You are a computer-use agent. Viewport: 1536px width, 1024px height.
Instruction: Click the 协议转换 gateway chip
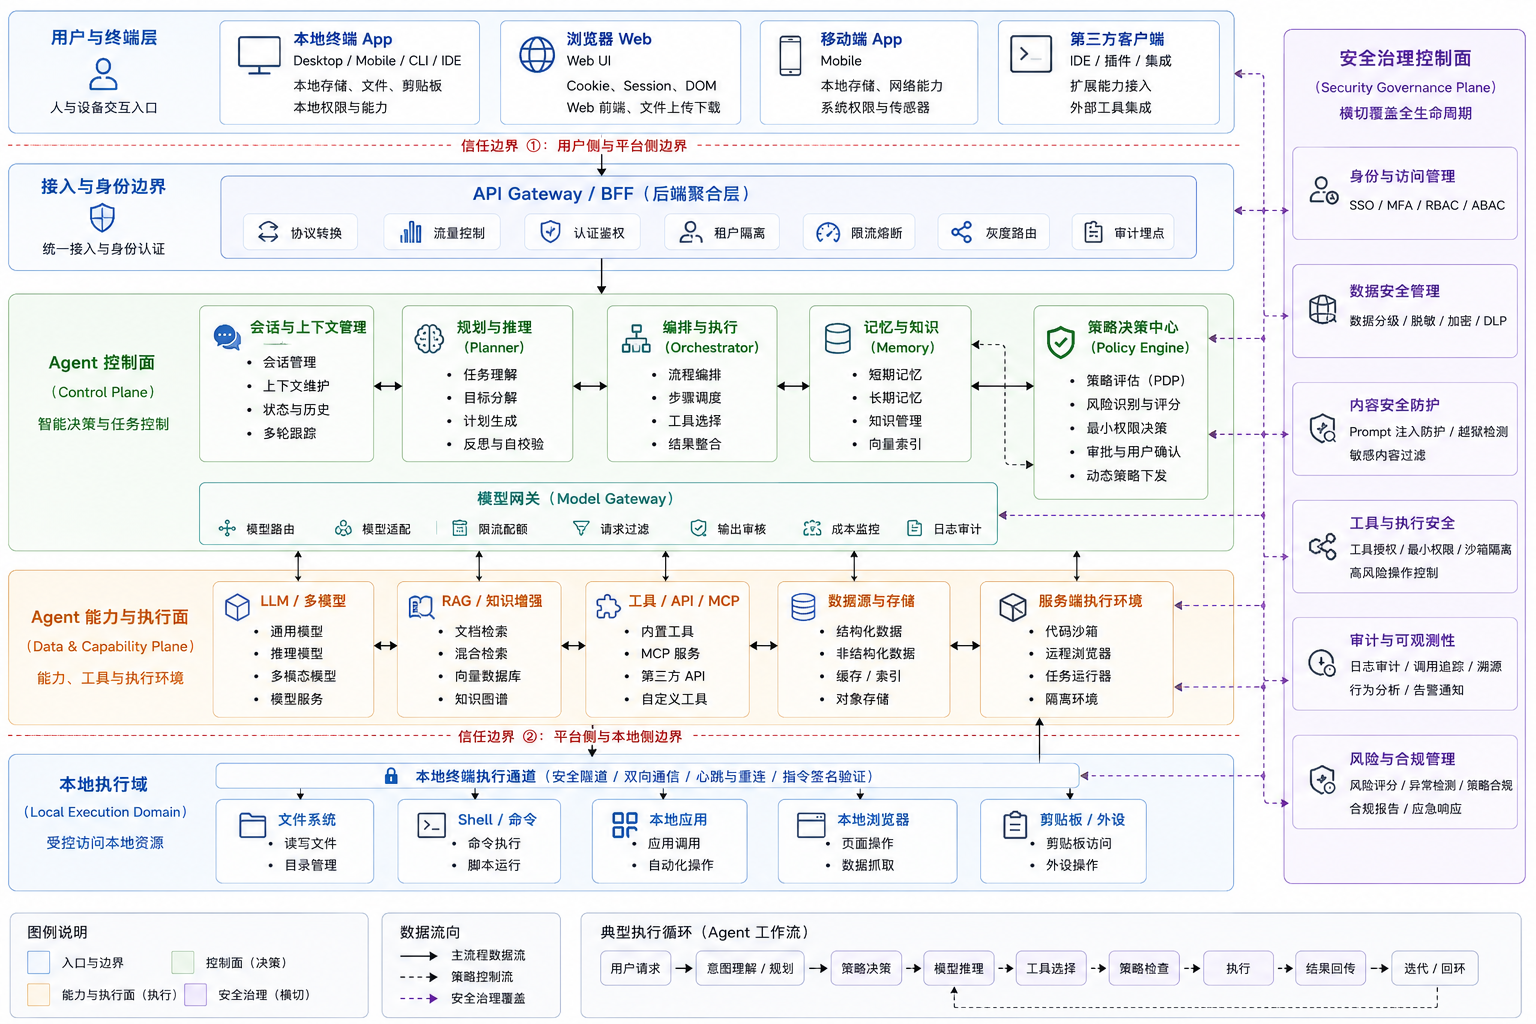(301, 232)
